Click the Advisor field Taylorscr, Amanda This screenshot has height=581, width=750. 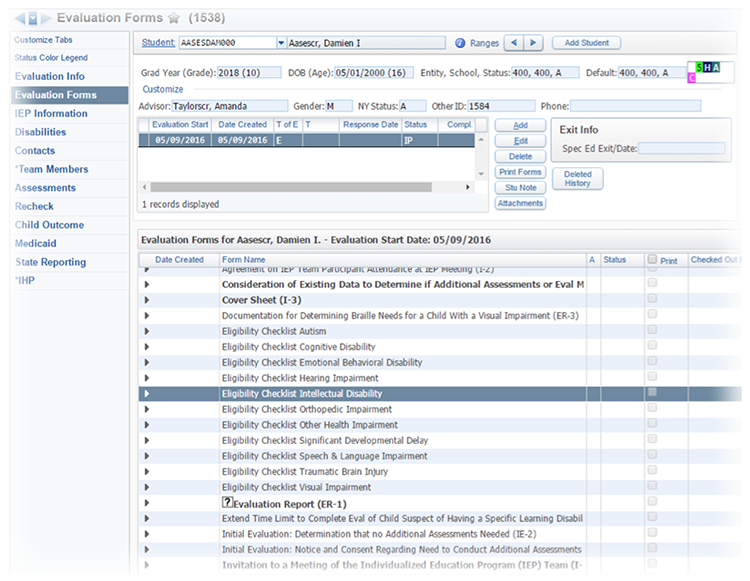(x=230, y=106)
